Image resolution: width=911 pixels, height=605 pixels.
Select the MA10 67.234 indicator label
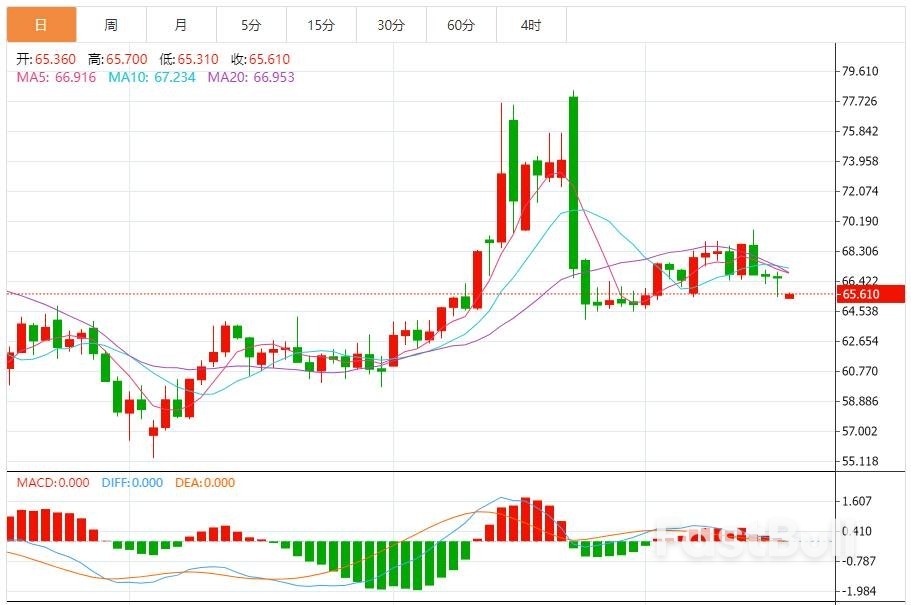[x=152, y=77]
